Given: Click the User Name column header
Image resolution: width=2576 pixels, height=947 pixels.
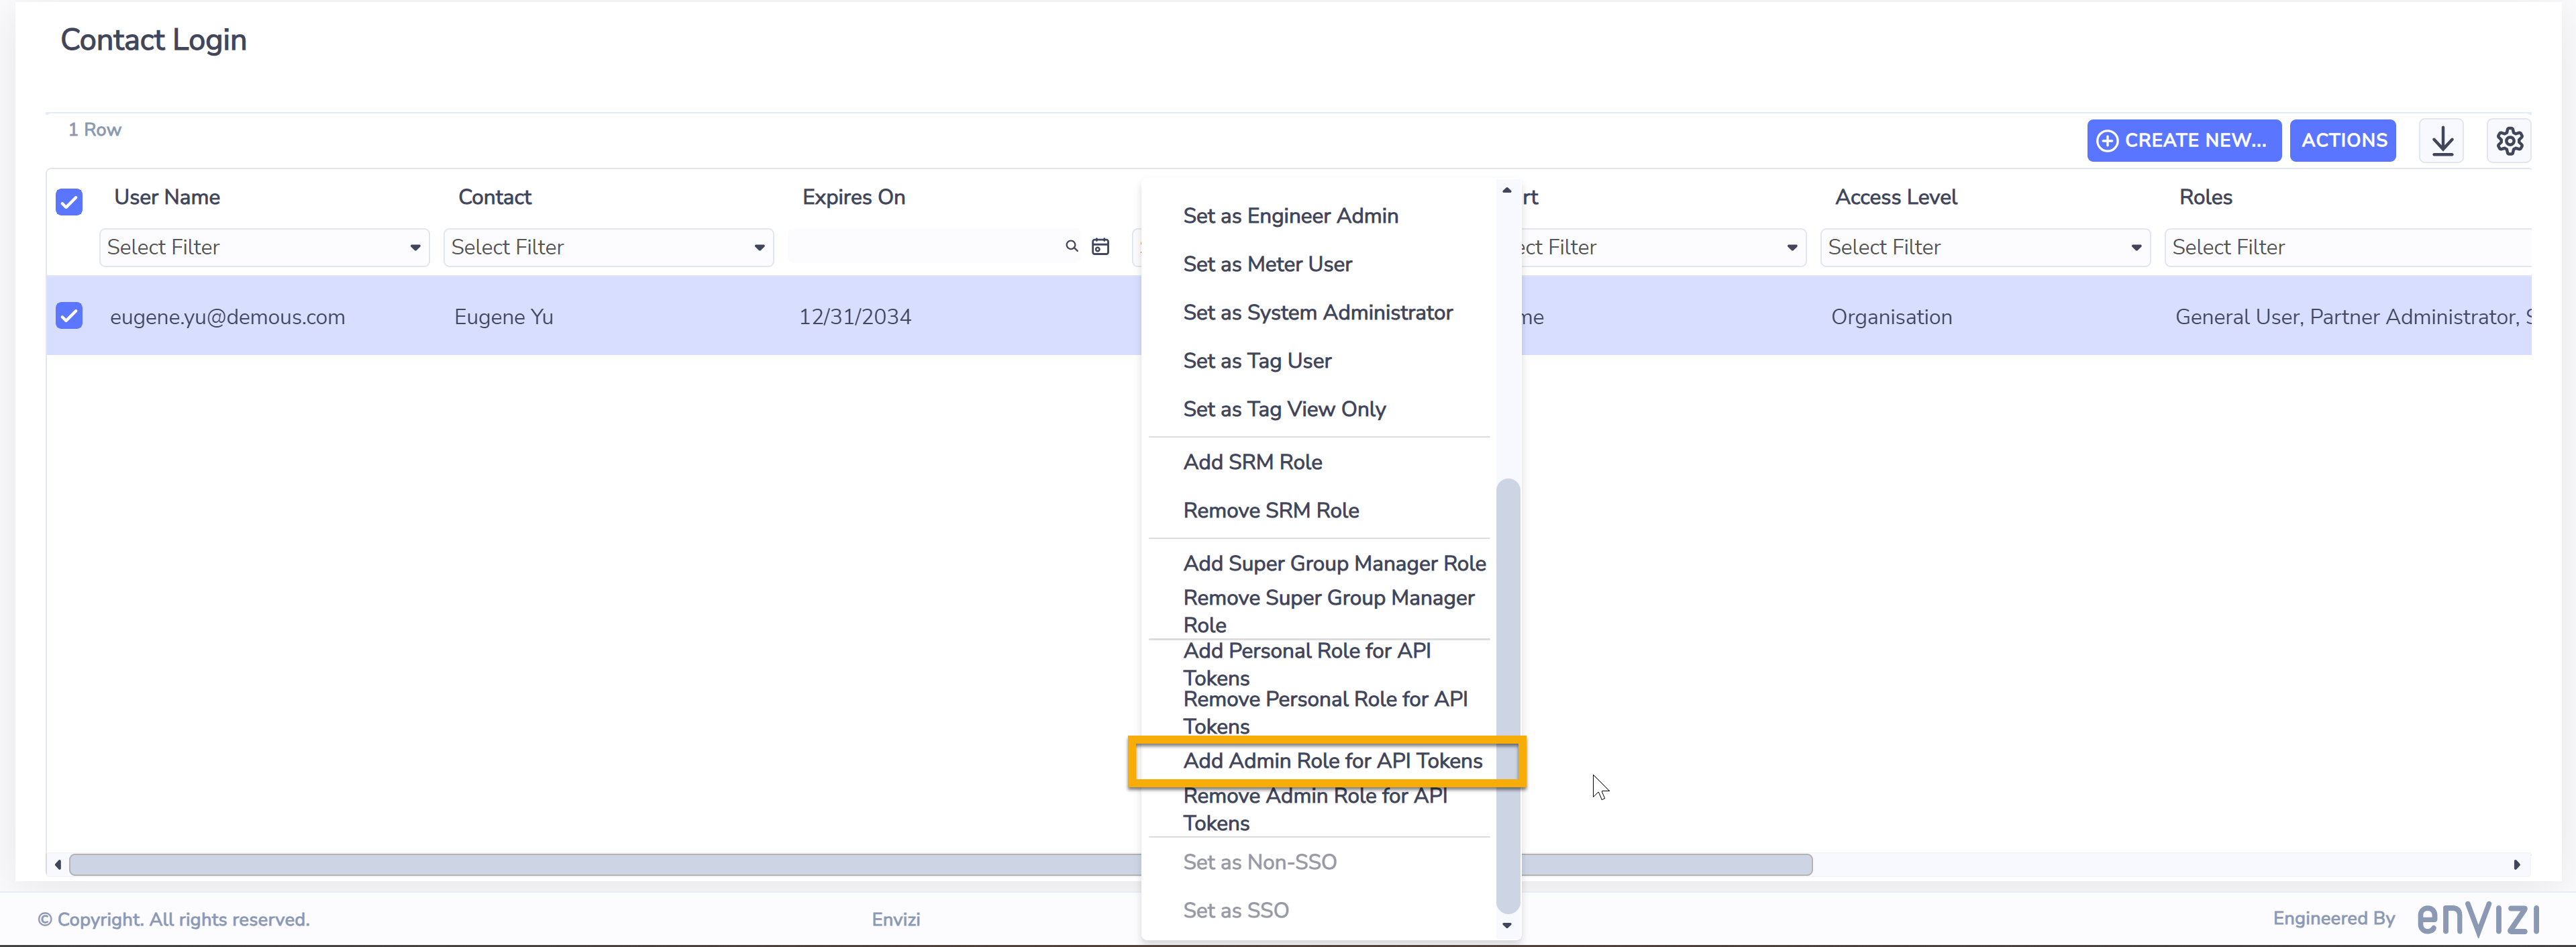Looking at the screenshot, I should point(167,197).
